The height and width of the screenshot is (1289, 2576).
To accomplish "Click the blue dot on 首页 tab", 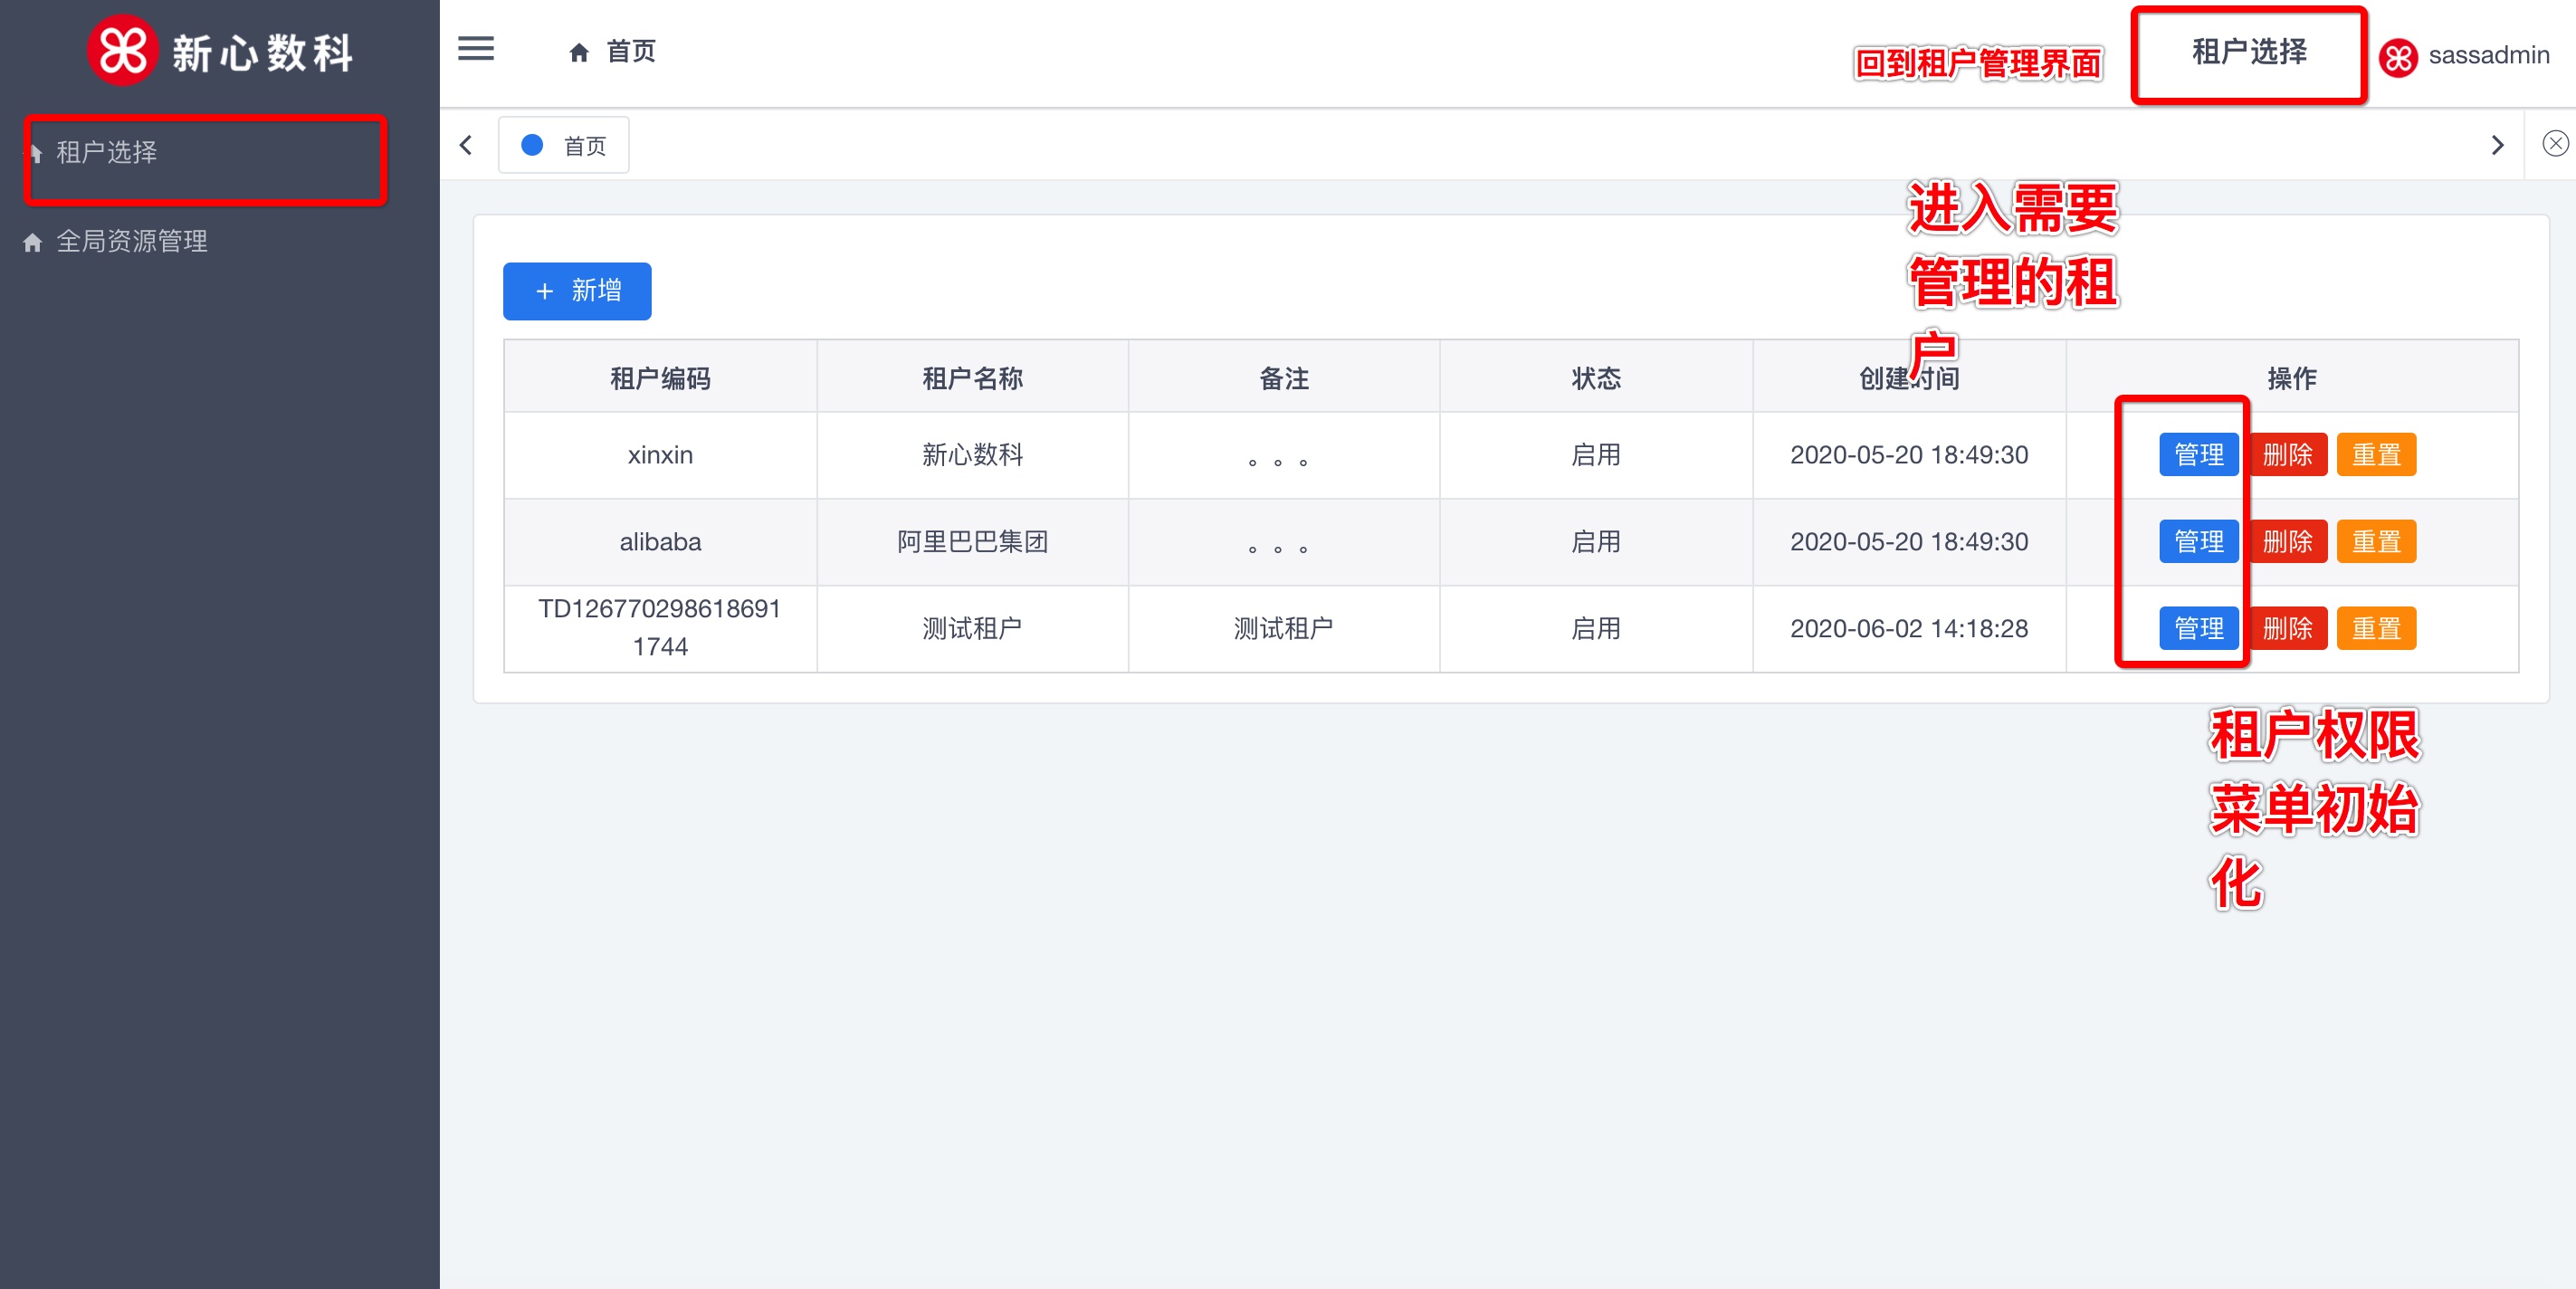I will (532, 146).
